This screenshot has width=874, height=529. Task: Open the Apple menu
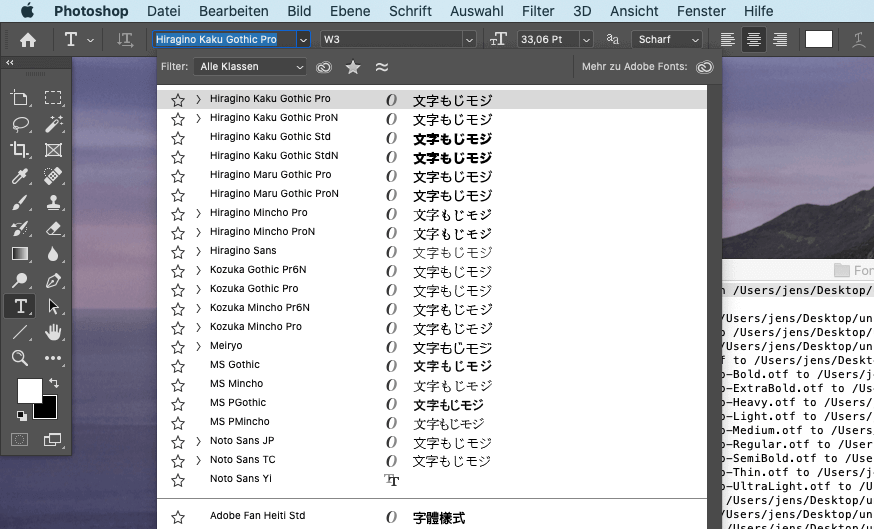(27, 11)
